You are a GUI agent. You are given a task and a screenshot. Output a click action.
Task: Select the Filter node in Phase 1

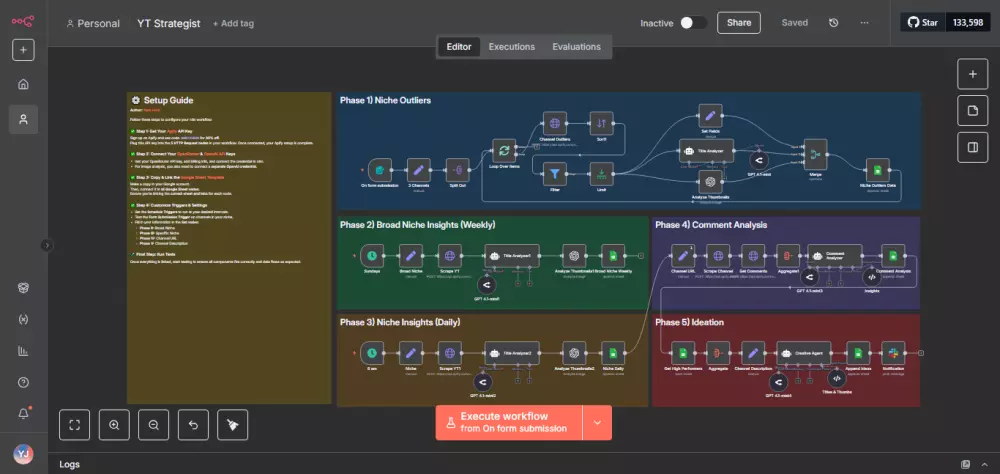pyautogui.click(x=555, y=173)
